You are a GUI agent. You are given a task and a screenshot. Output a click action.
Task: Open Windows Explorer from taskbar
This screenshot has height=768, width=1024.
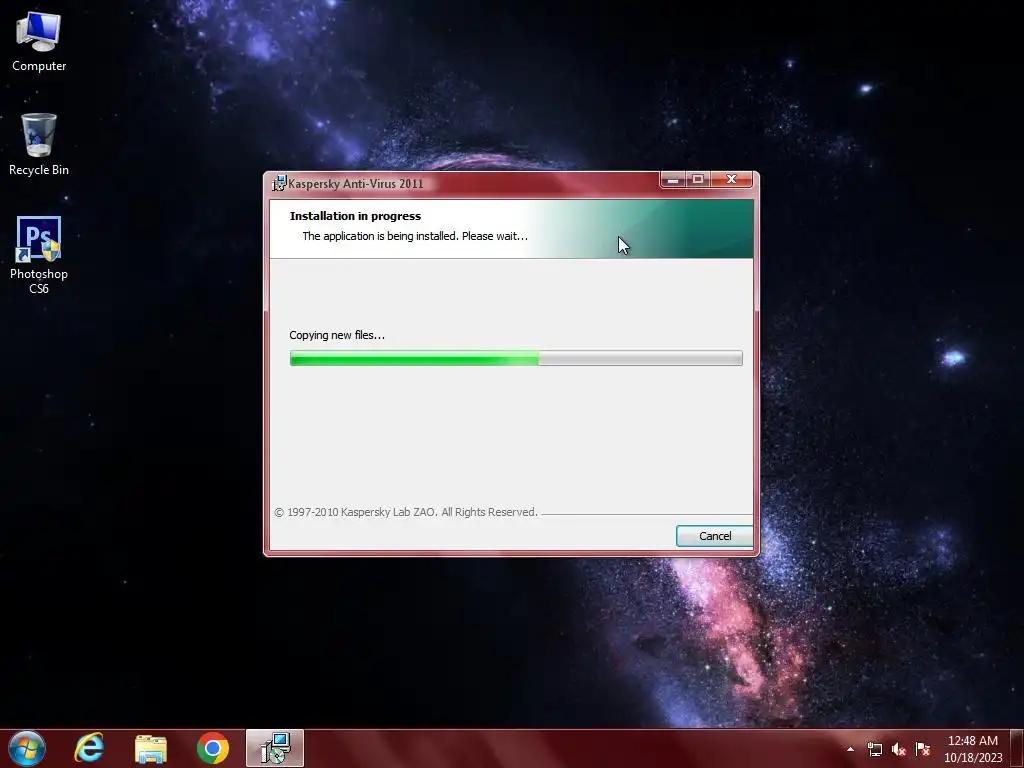coord(151,748)
